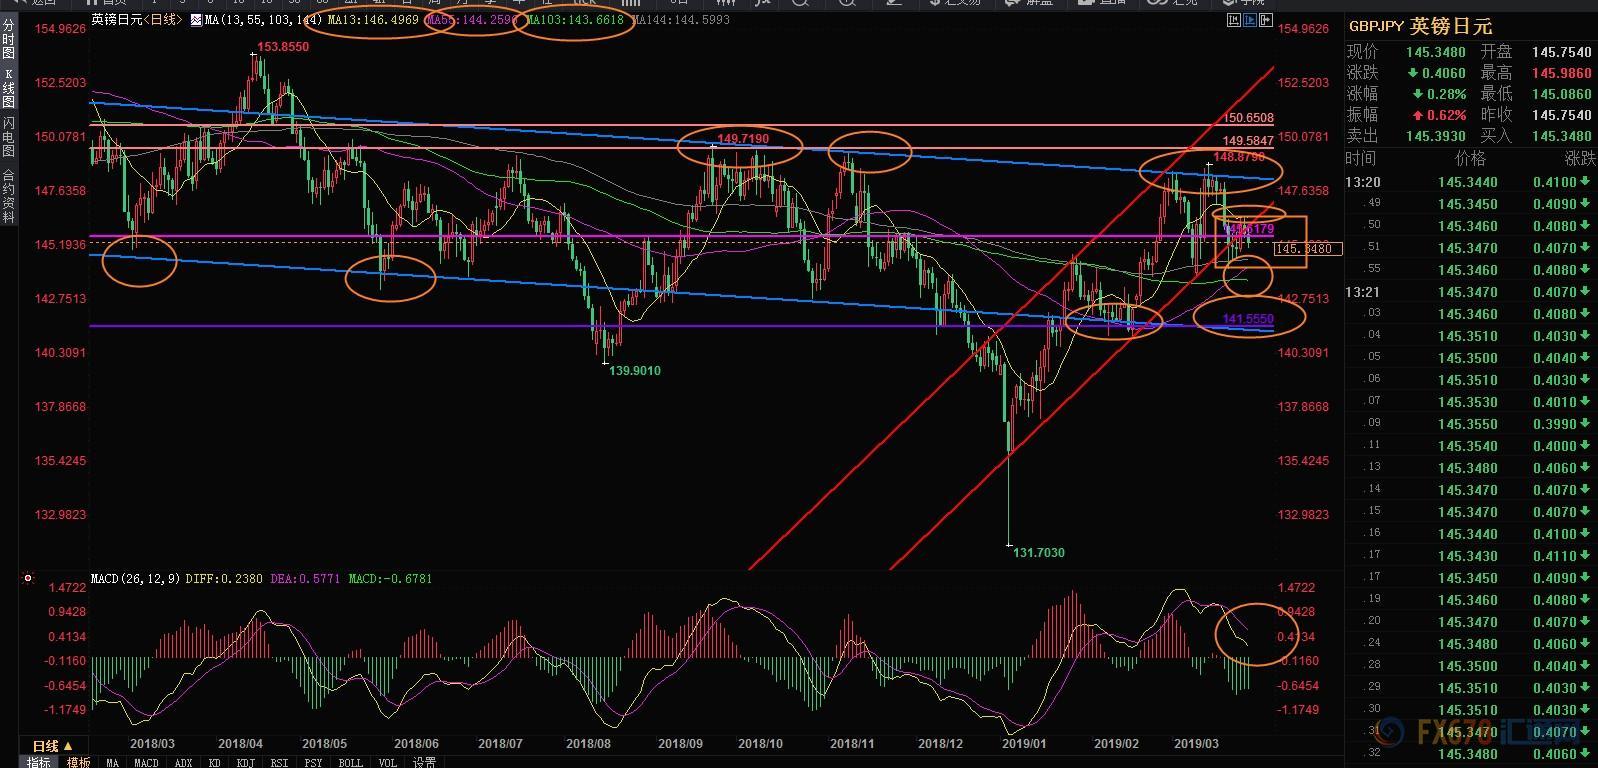1598x768 pixels.
Task: Click the third chart layout icon near 154.9626
Action: [1264, 20]
